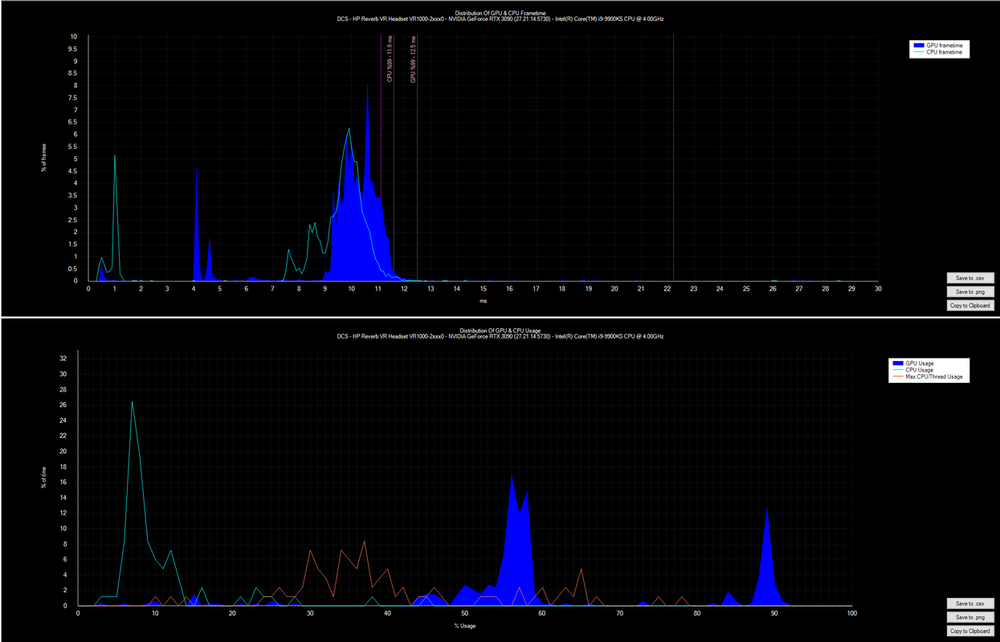Click the '% Usage' x-axis label
The width and height of the screenshot is (1000, 642).
tap(465, 626)
